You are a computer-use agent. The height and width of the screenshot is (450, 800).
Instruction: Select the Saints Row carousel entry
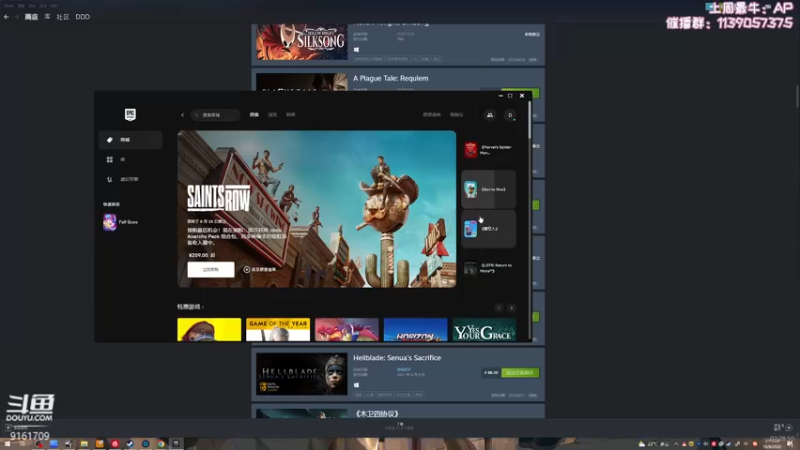pyautogui.click(x=488, y=189)
